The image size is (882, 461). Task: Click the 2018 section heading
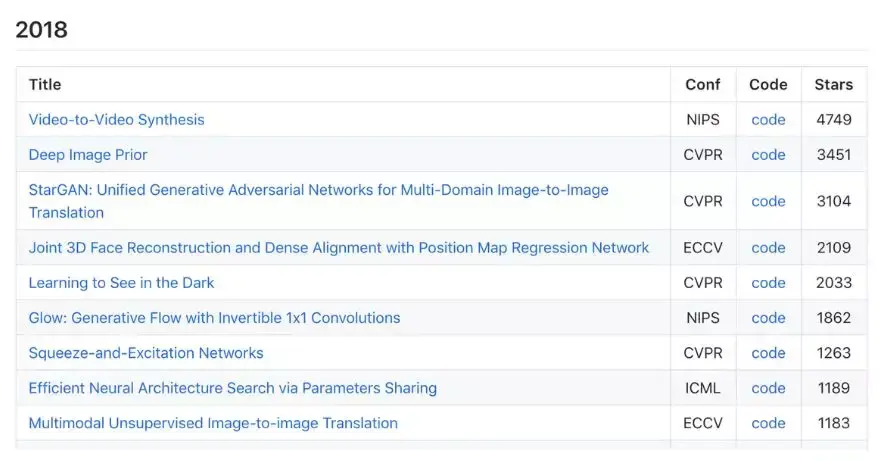tap(42, 30)
